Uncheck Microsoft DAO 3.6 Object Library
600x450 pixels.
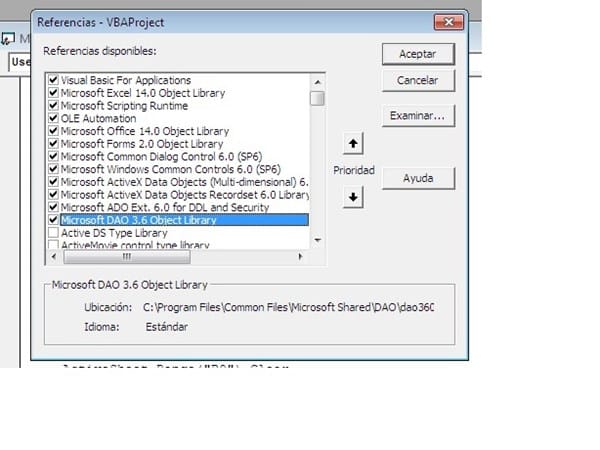(53, 220)
